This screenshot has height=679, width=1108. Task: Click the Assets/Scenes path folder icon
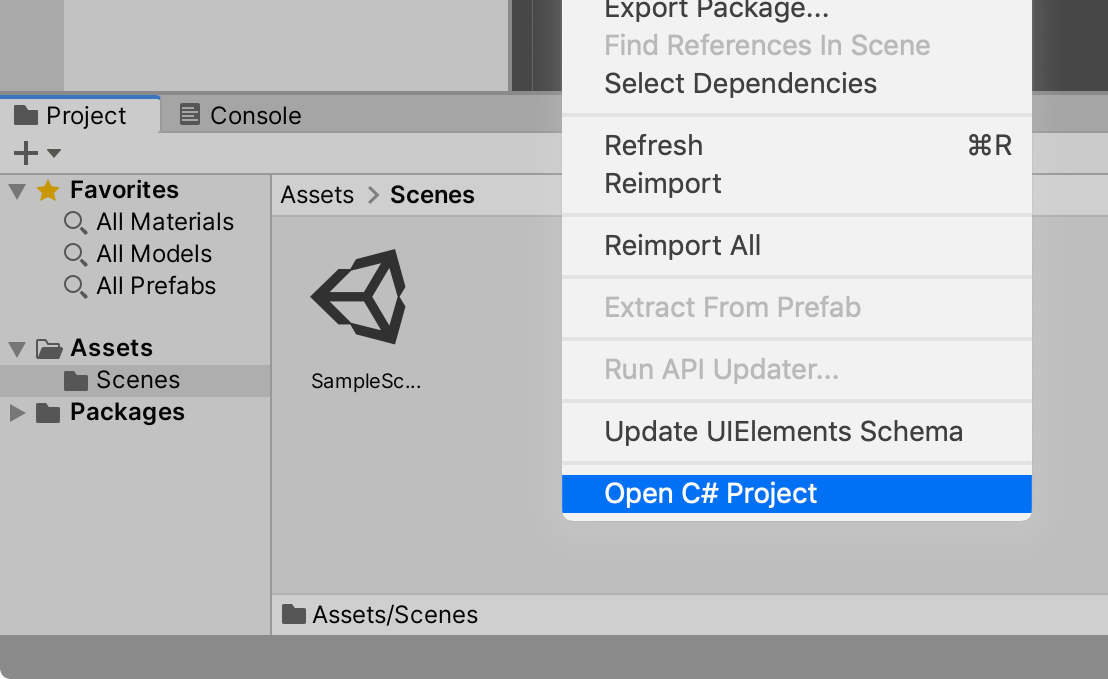tap(294, 615)
